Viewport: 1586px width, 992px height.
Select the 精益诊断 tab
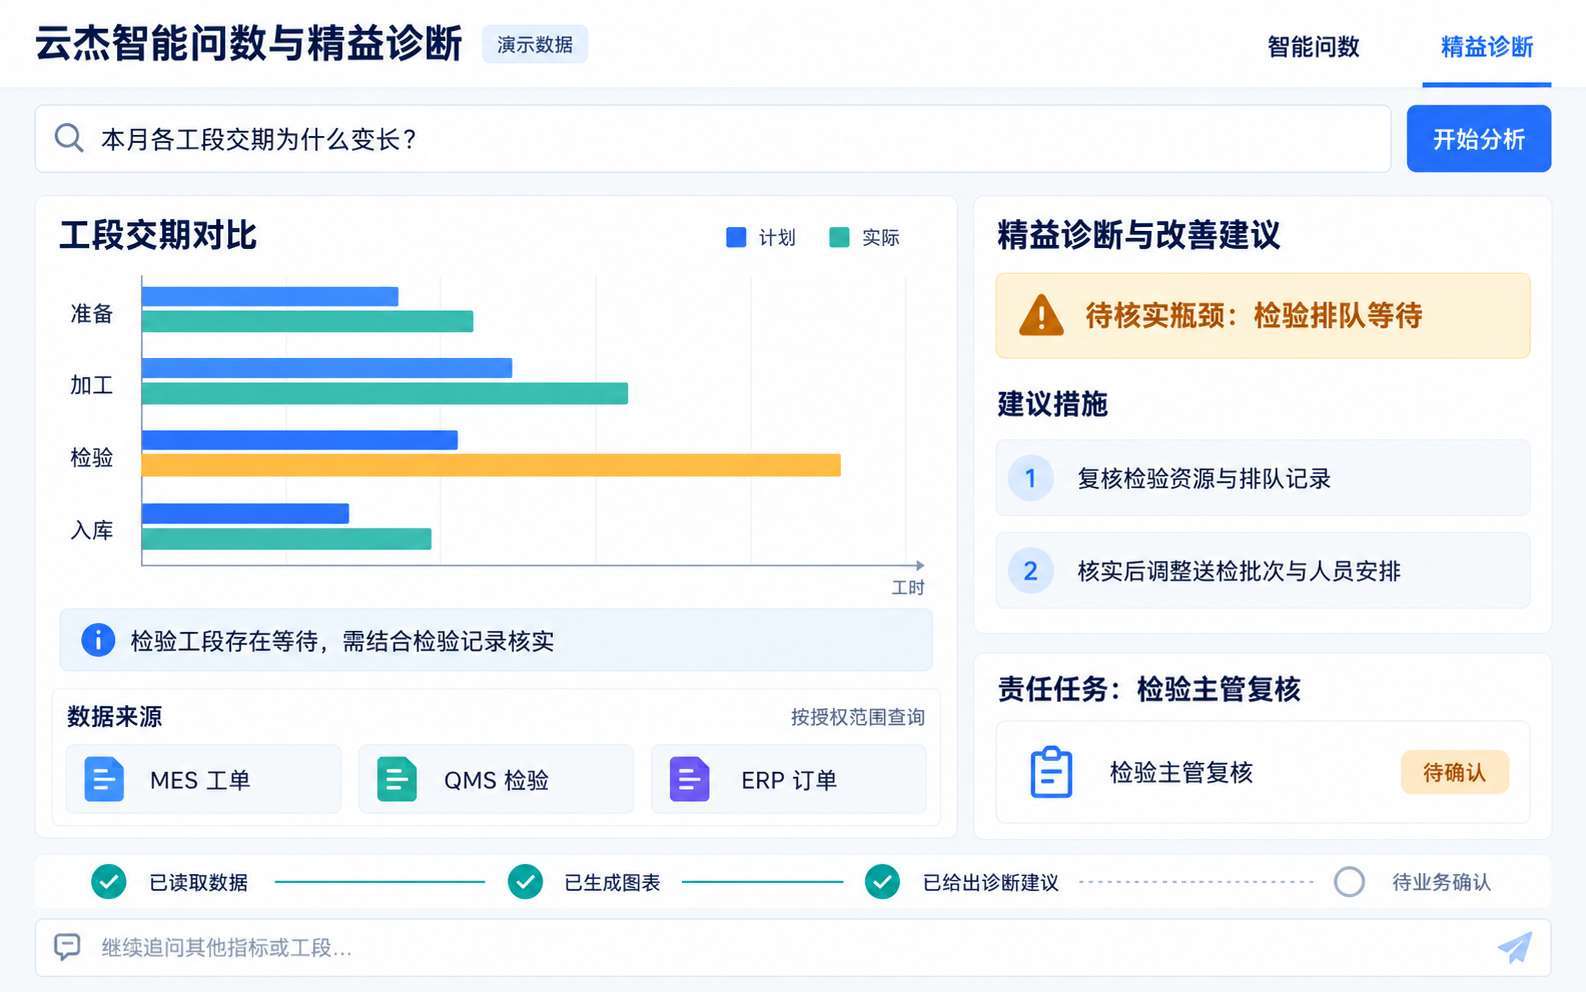tap(1487, 47)
